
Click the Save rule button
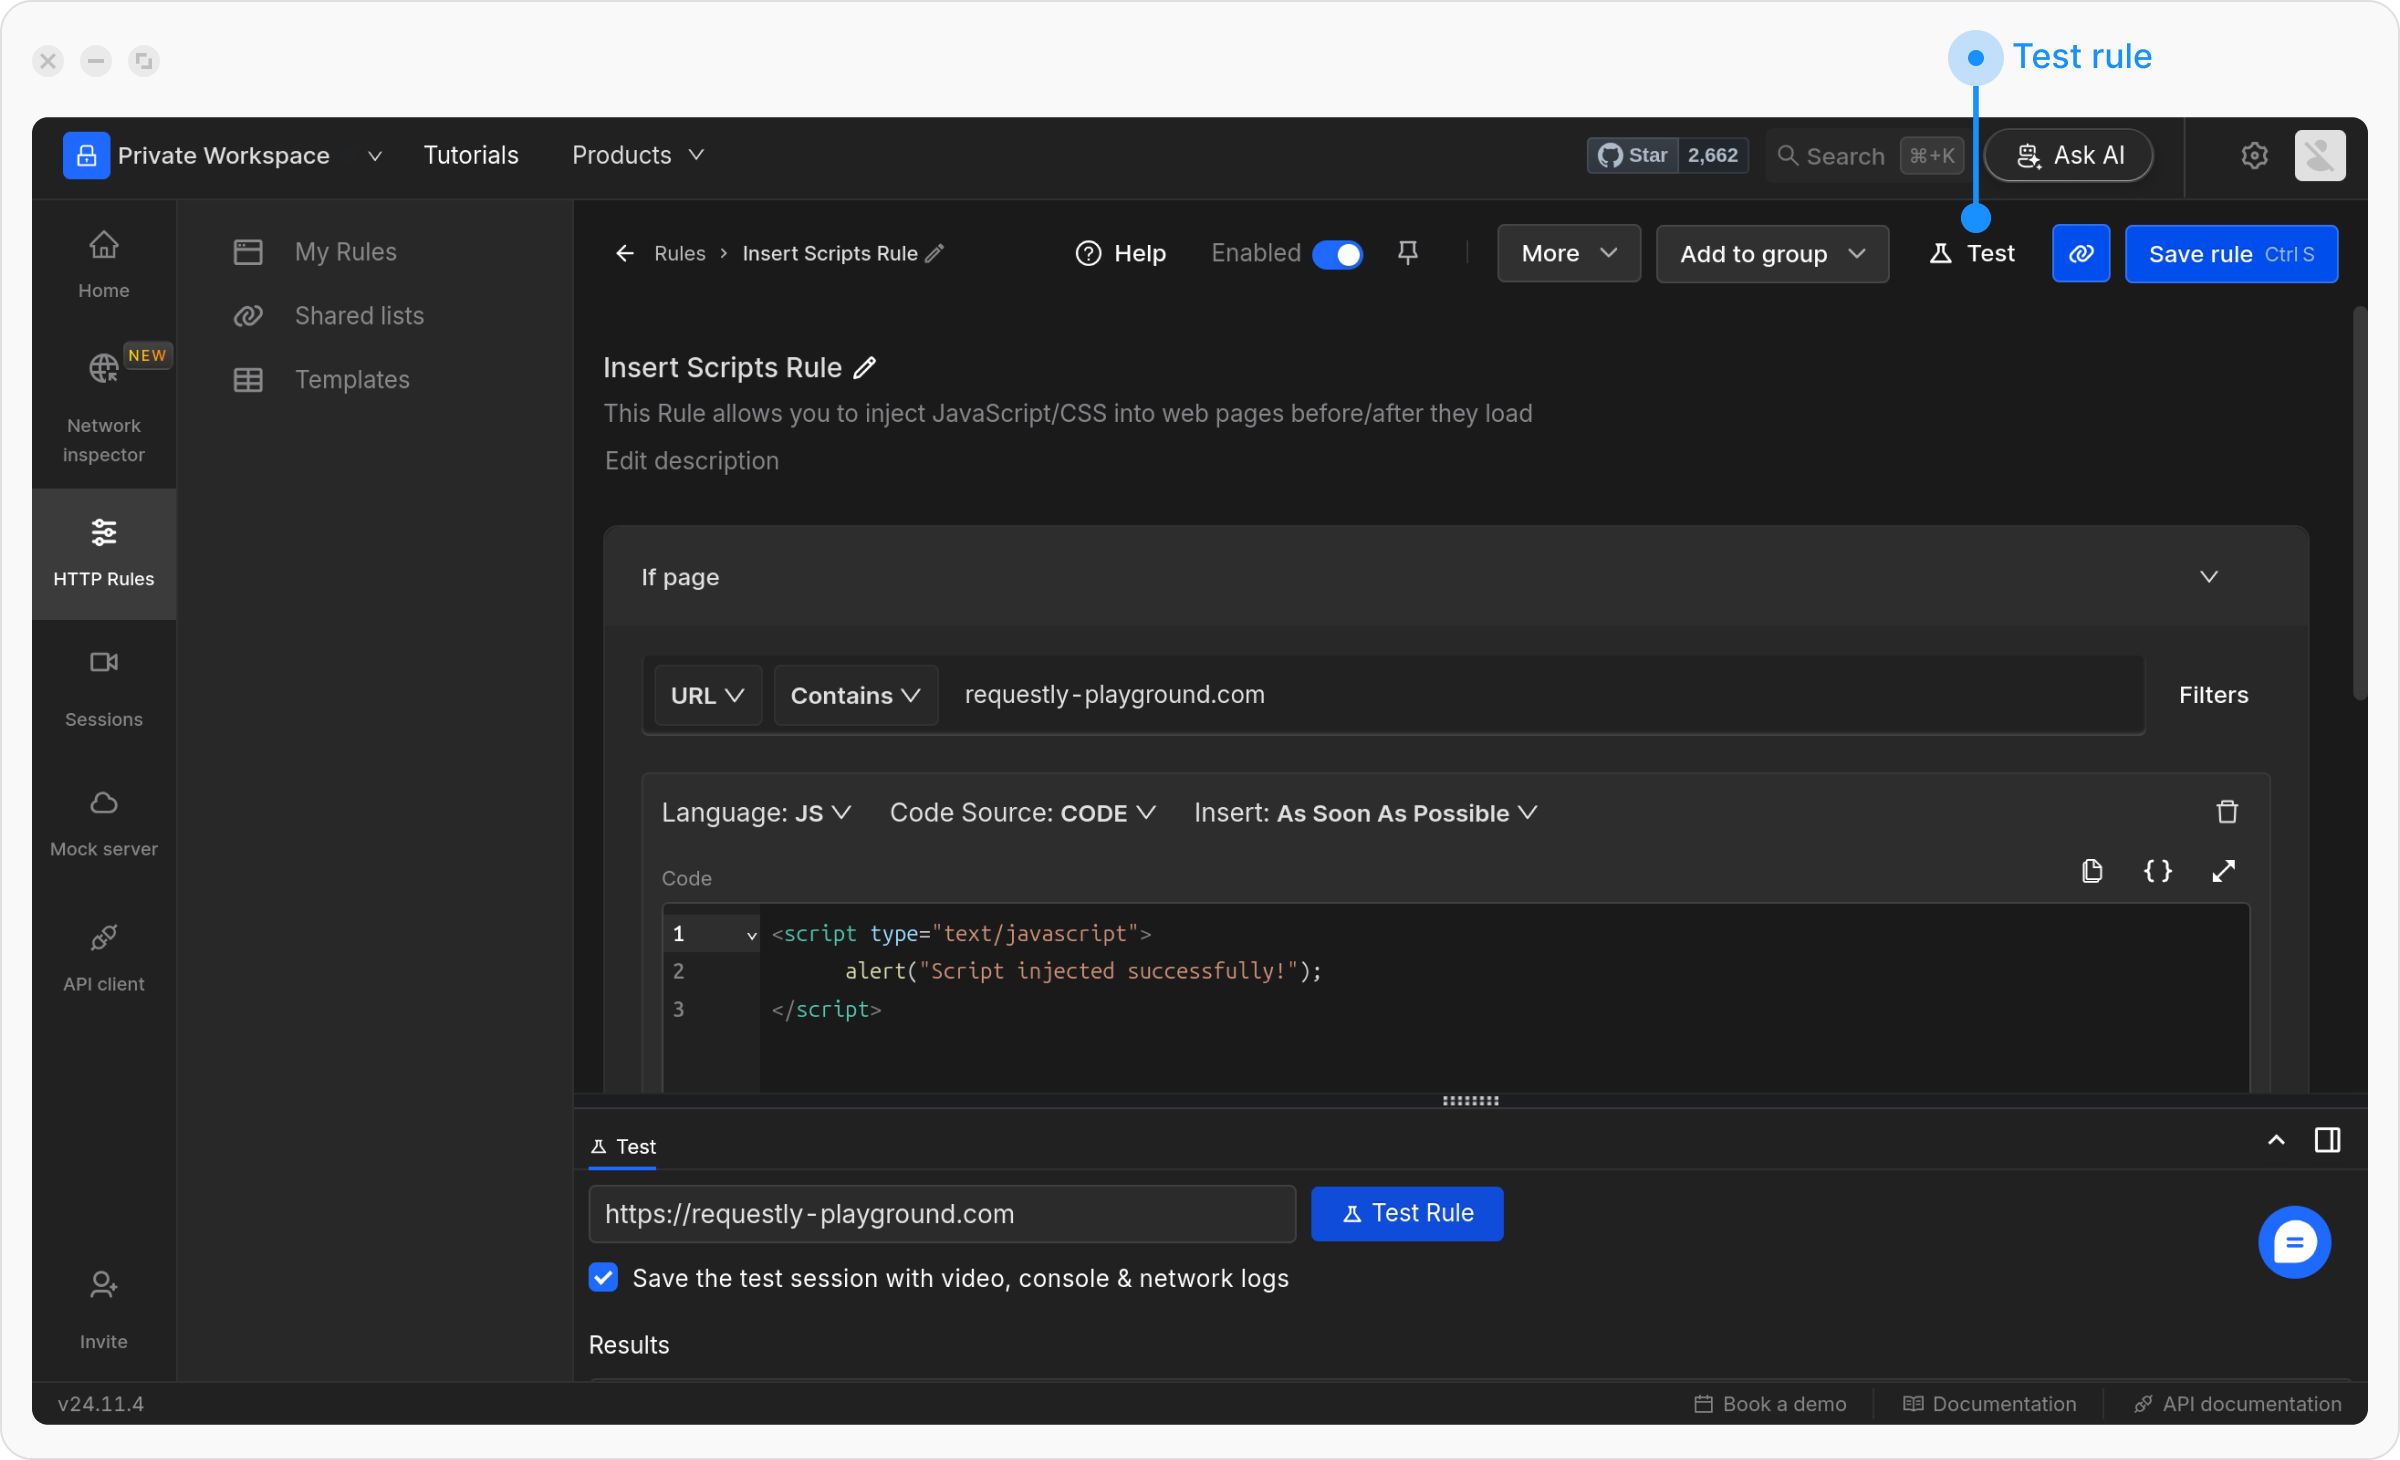tap(2231, 254)
